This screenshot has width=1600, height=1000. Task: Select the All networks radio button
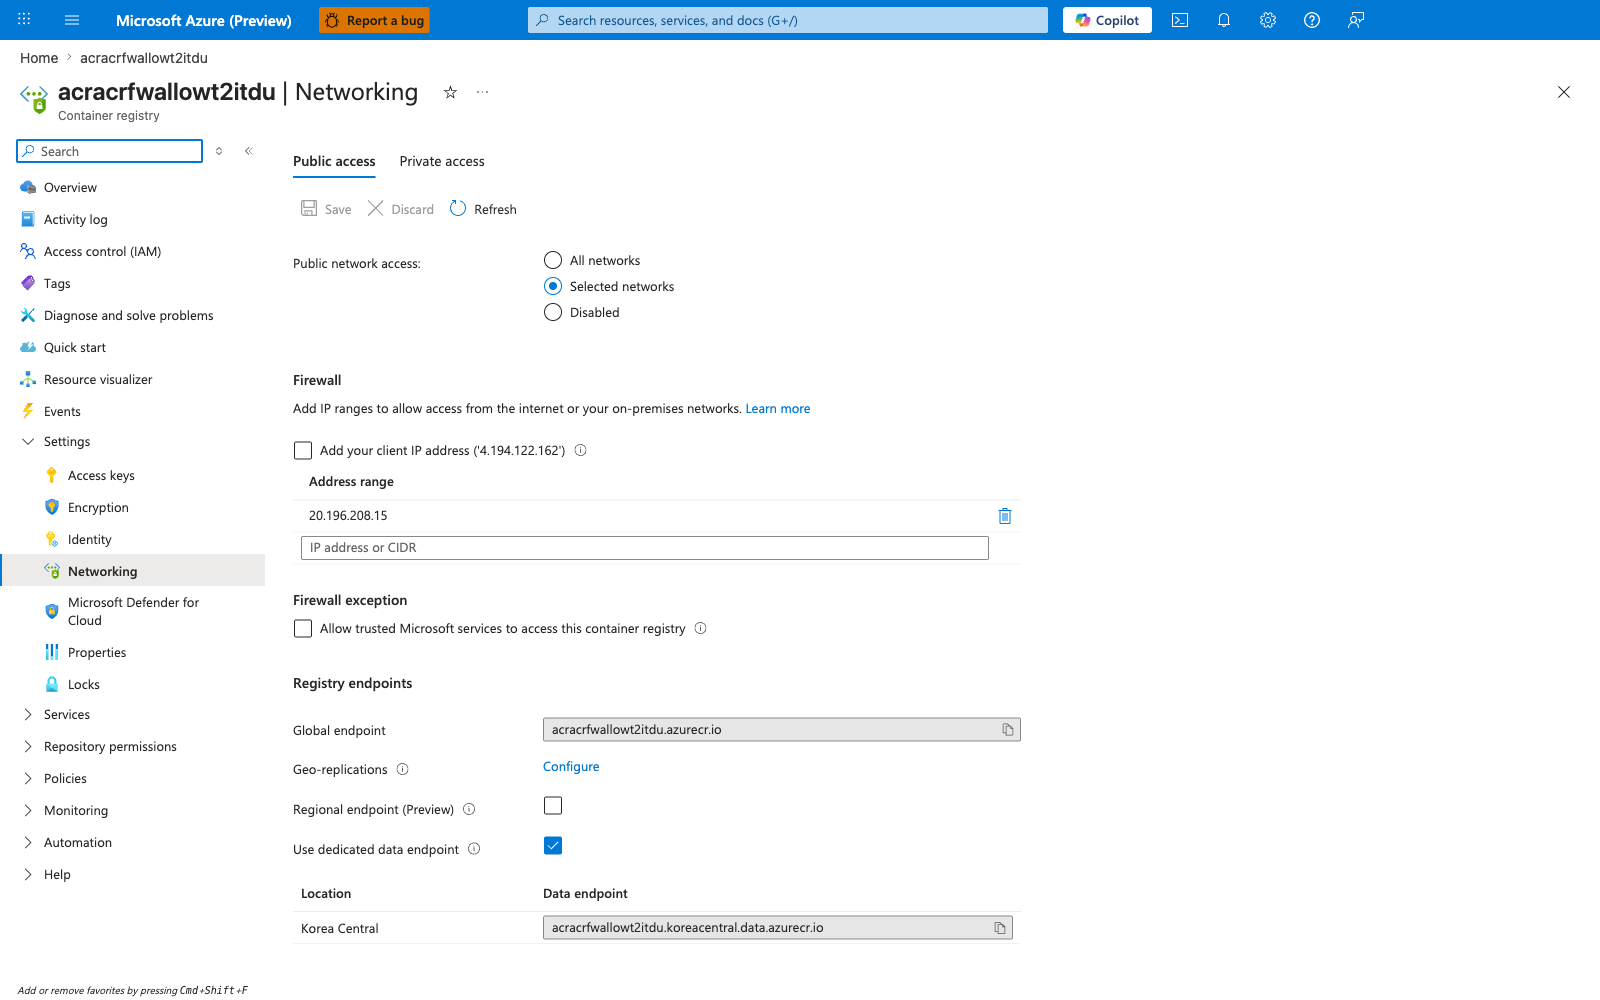553,260
